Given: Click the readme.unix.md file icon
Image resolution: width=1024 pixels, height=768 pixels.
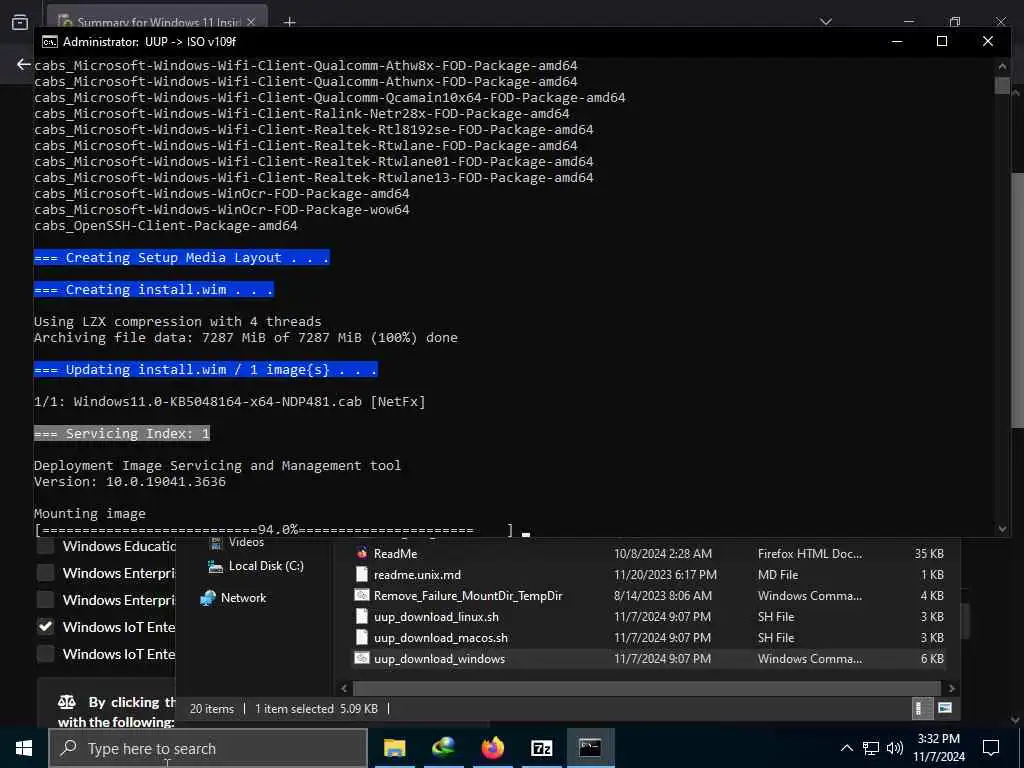Looking at the screenshot, I should 362,575.
